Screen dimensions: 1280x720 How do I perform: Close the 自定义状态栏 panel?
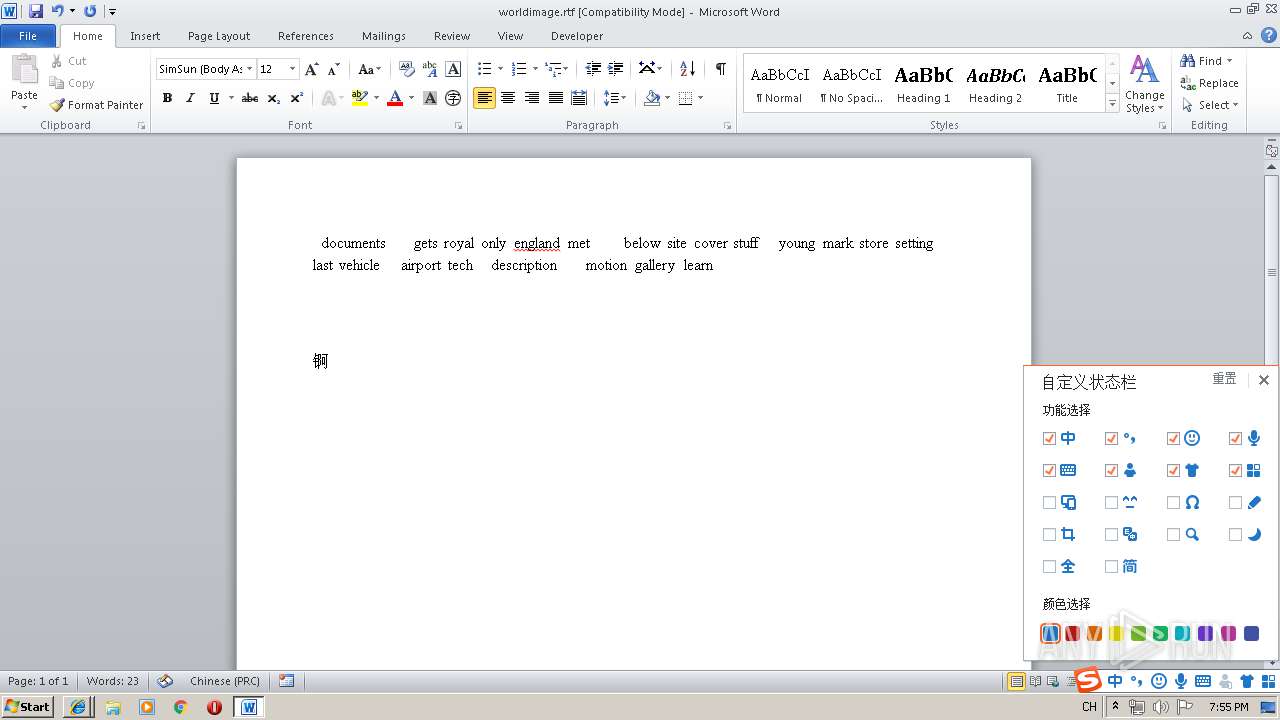tap(1264, 380)
